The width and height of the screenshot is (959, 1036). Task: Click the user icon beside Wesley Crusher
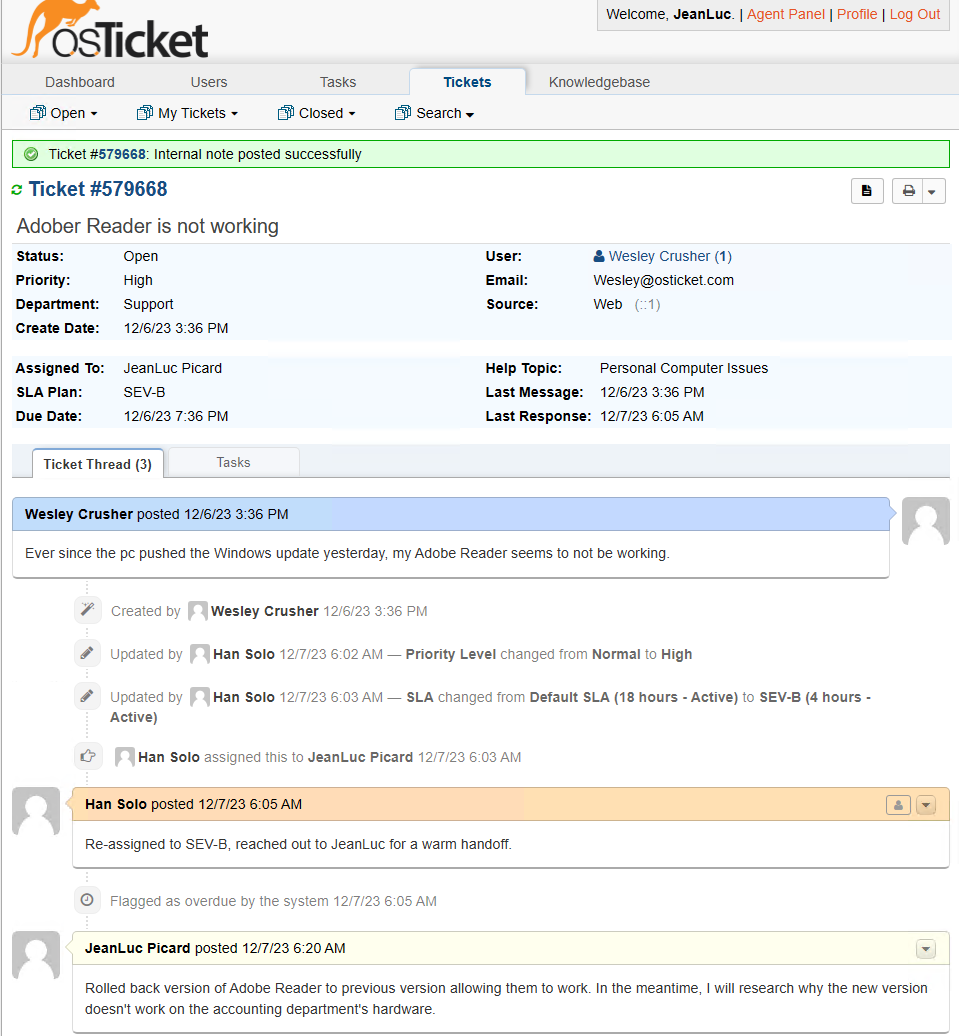click(x=599, y=256)
